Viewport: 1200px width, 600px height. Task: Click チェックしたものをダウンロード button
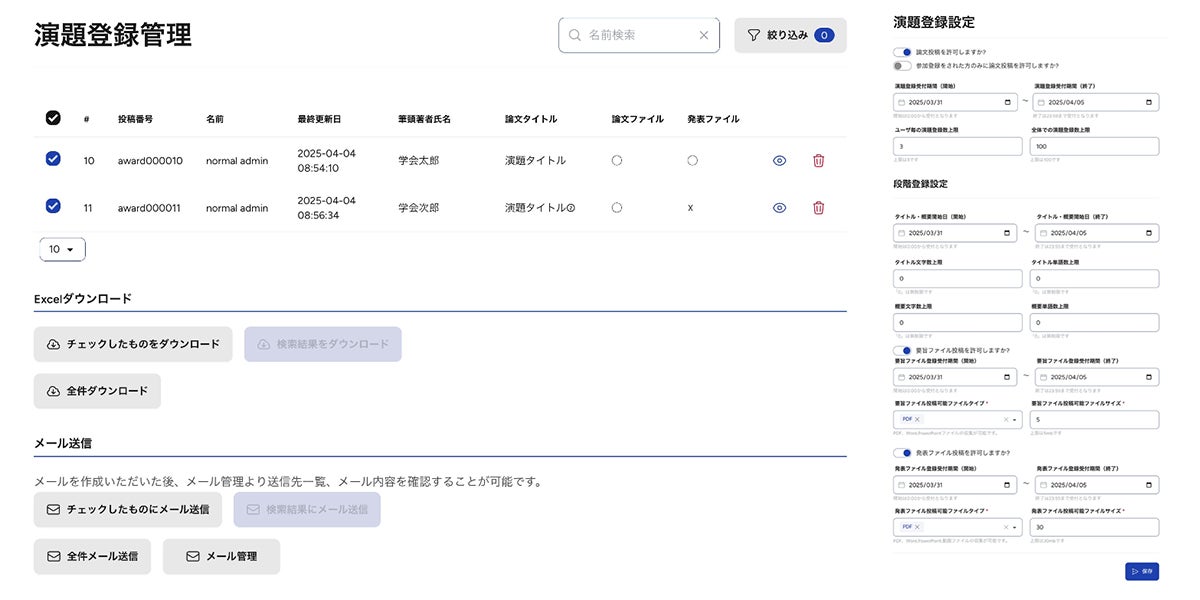click(133, 344)
